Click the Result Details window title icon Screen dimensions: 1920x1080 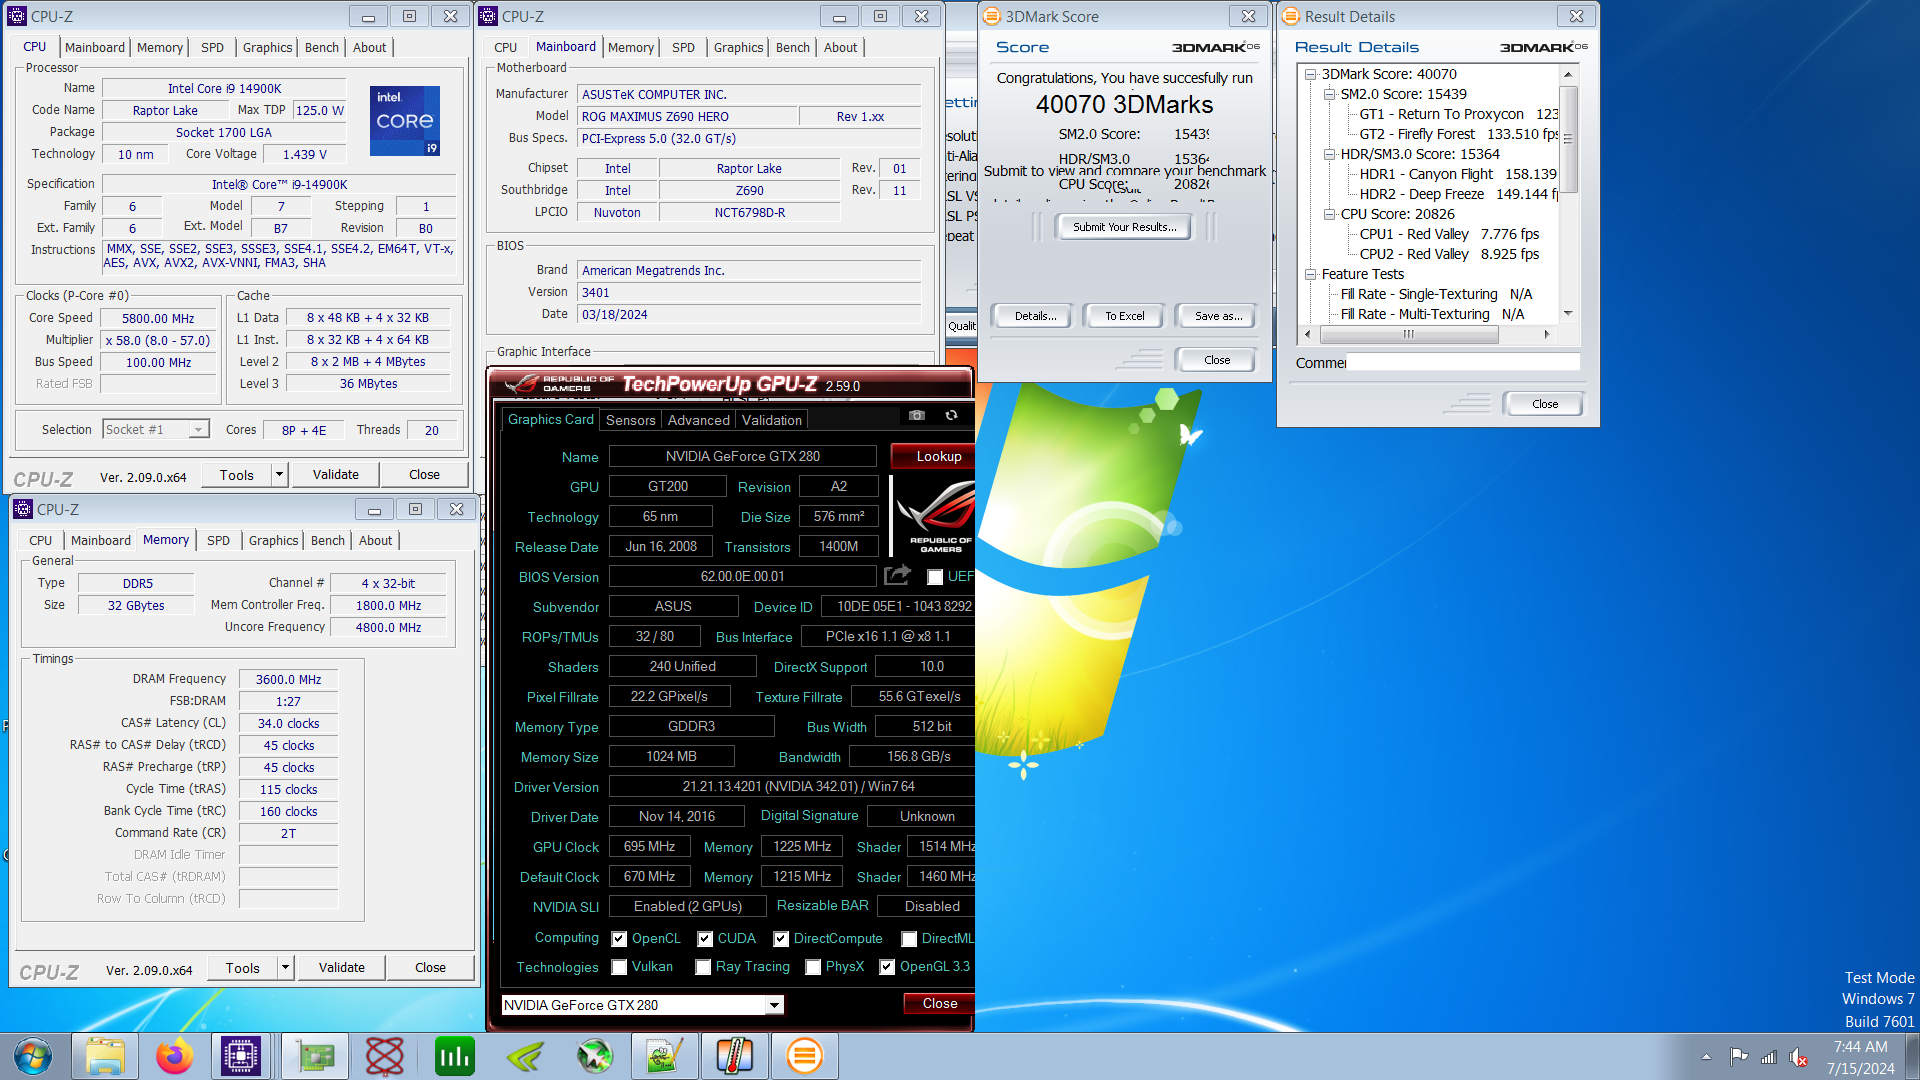click(x=1290, y=16)
